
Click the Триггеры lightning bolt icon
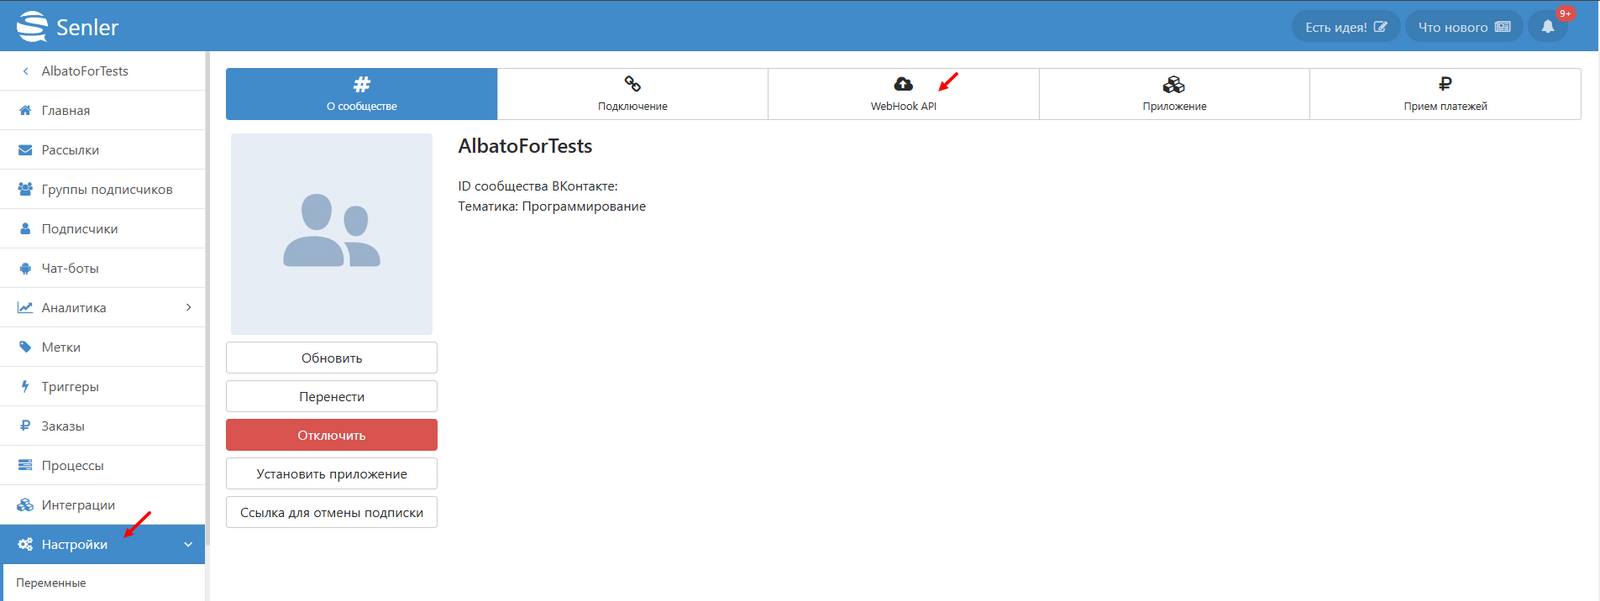(25, 386)
